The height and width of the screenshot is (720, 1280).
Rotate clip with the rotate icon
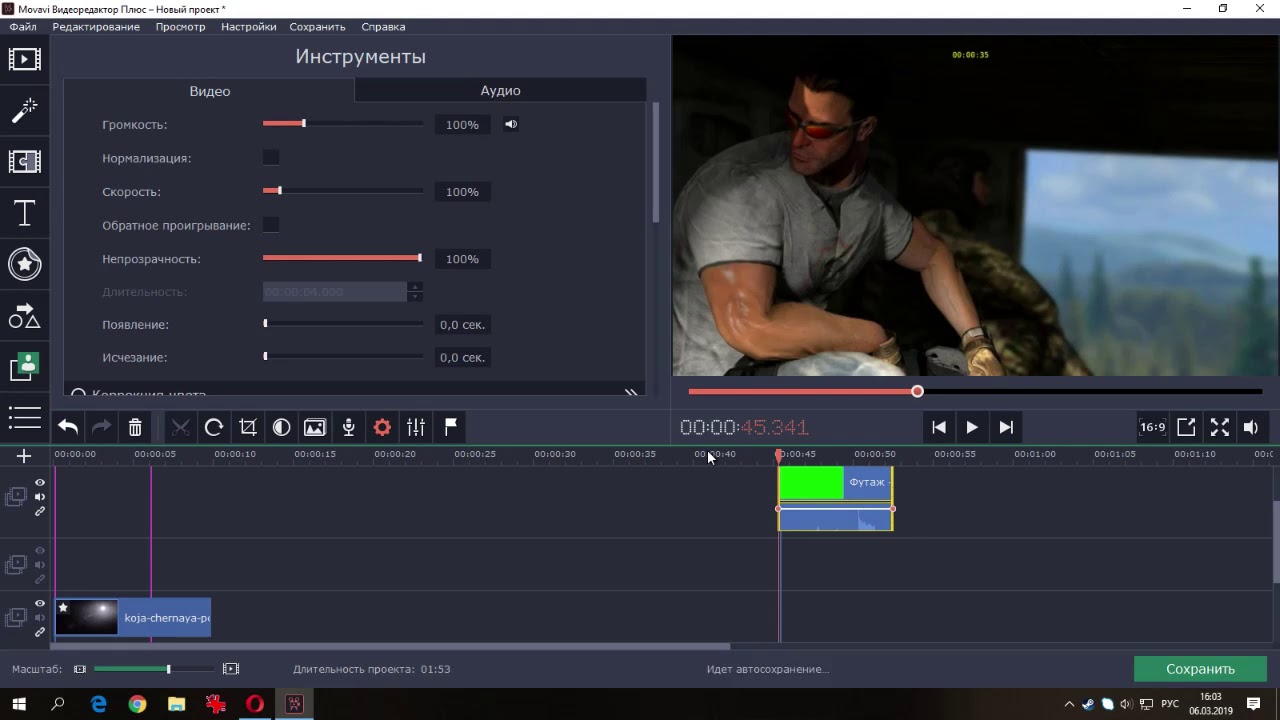(214, 428)
